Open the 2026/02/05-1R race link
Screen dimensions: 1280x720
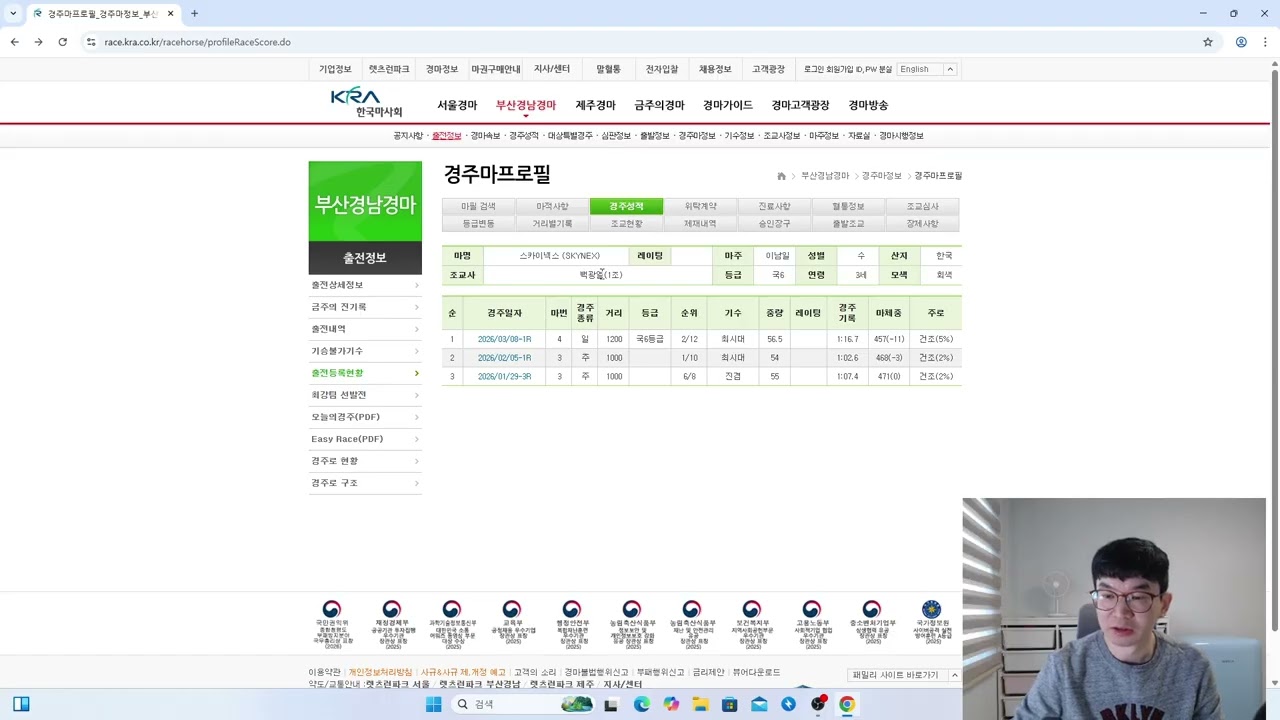click(x=504, y=358)
